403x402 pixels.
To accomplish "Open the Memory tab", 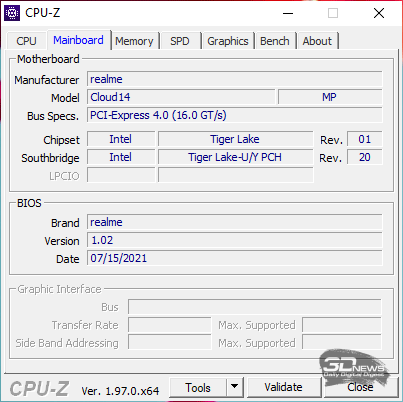I will pos(134,41).
